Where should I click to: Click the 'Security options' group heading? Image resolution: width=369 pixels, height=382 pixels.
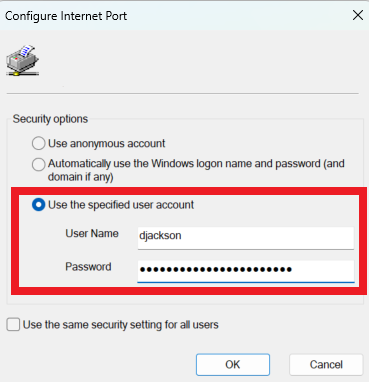[50, 119]
